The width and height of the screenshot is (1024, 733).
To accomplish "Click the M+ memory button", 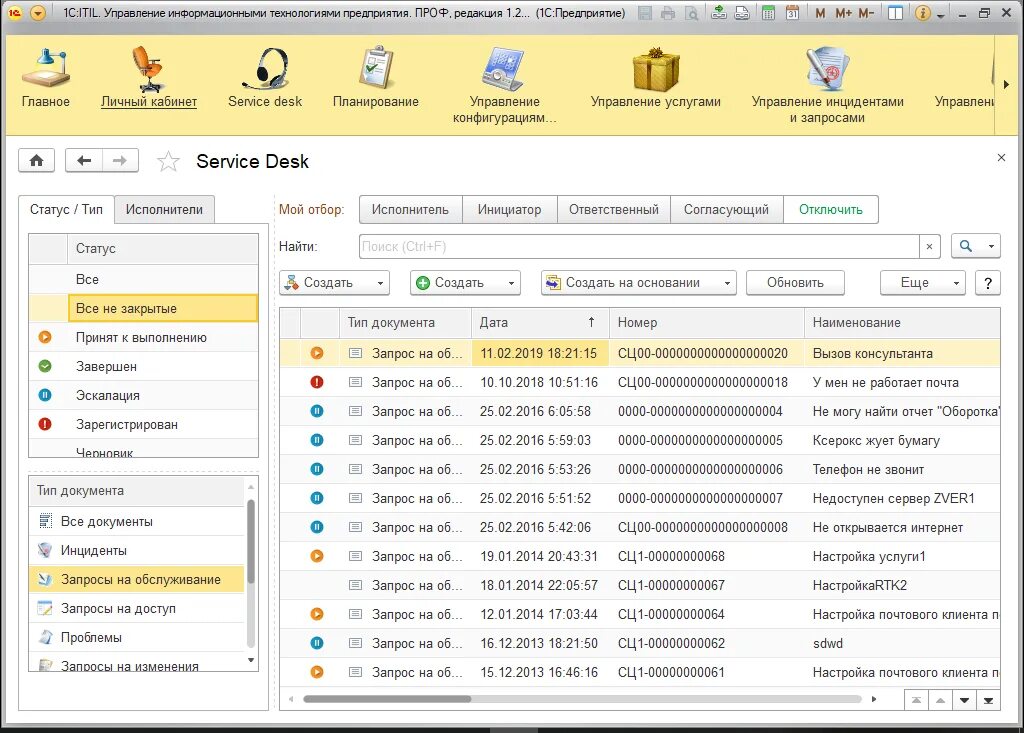I will pos(843,12).
